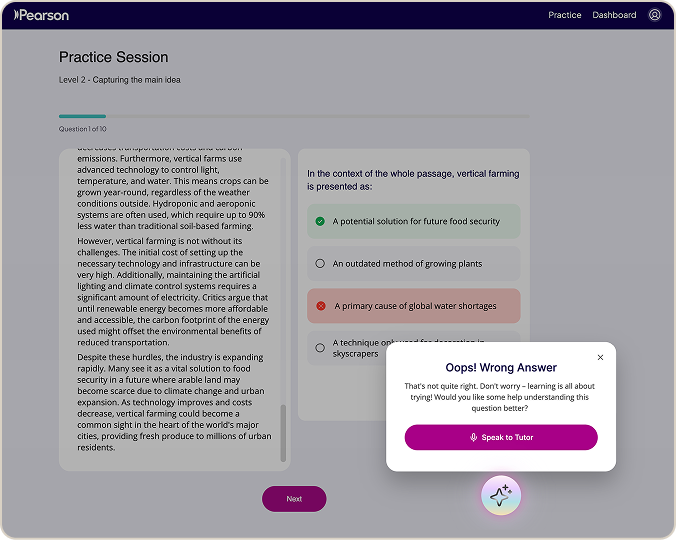Click the red X on wrong answer
676x540 pixels.
click(x=321, y=306)
